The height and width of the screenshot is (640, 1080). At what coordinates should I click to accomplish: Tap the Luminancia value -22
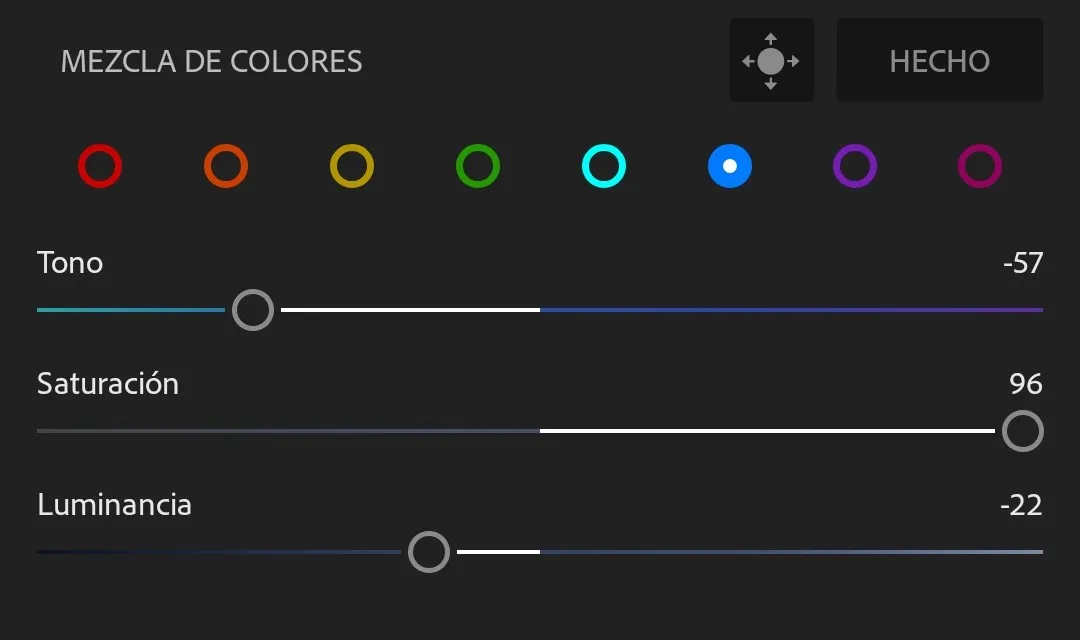click(1021, 505)
